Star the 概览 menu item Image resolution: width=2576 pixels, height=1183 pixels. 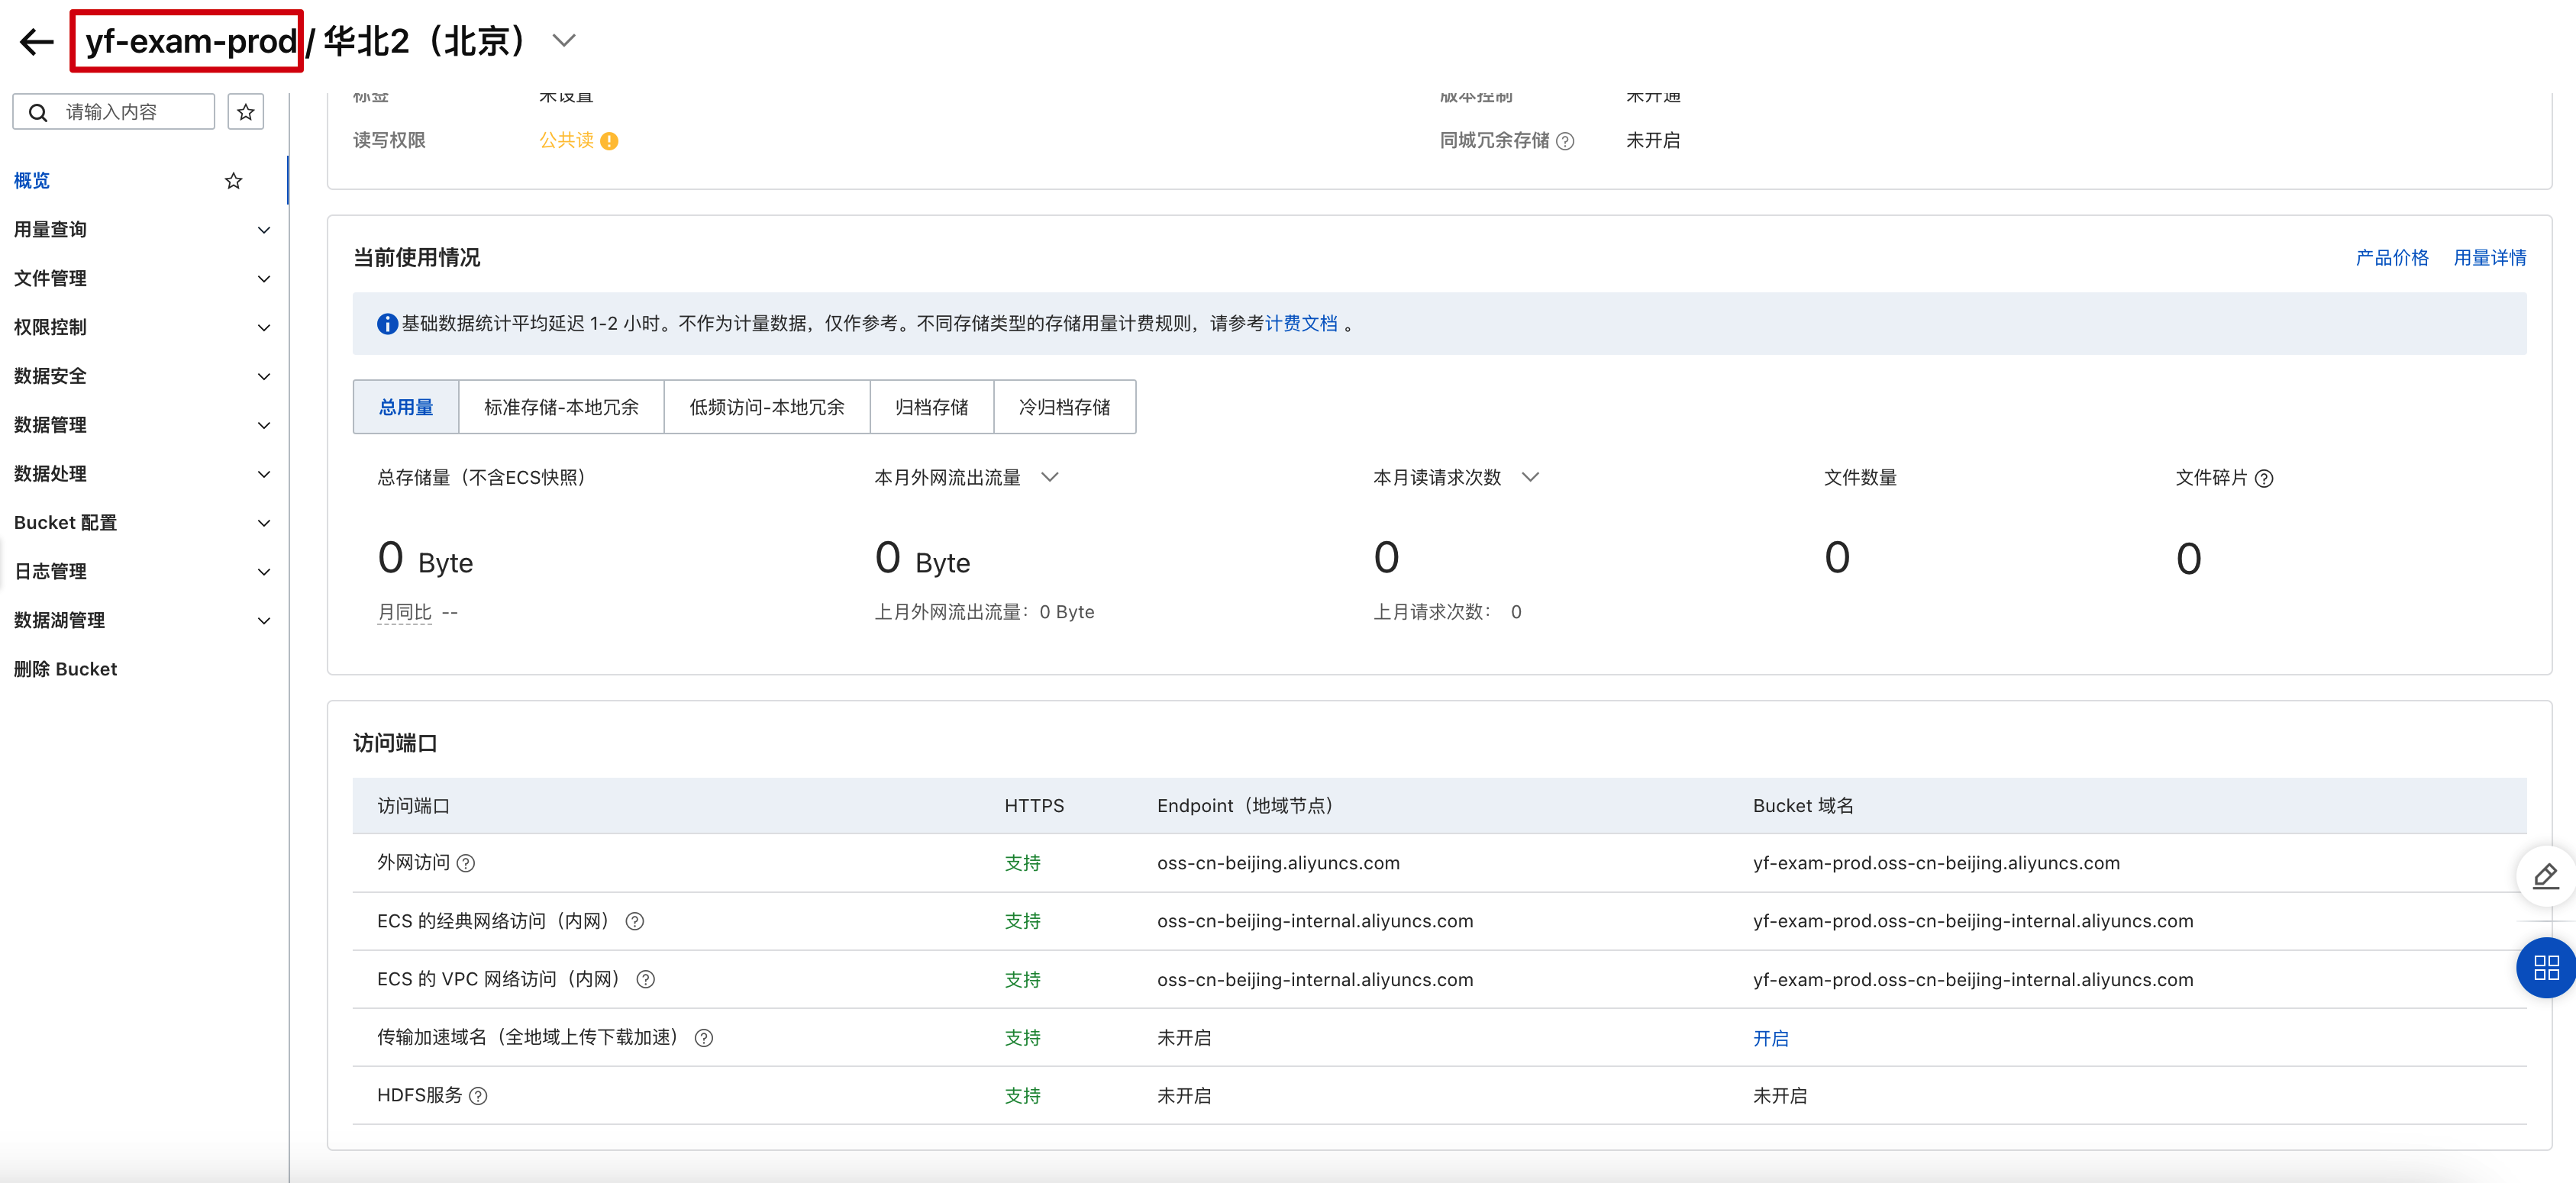pyautogui.click(x=233, y=181)
